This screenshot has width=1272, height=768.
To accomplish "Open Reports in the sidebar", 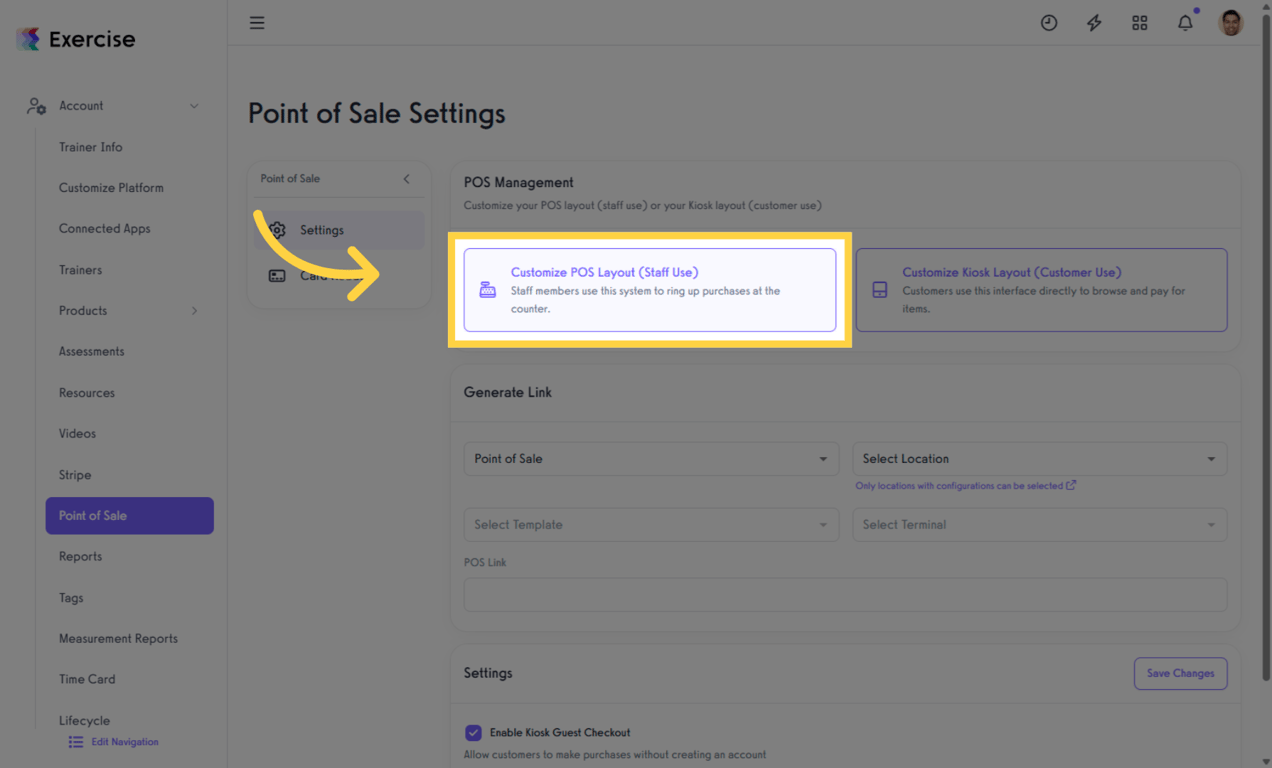I will 80,557.
